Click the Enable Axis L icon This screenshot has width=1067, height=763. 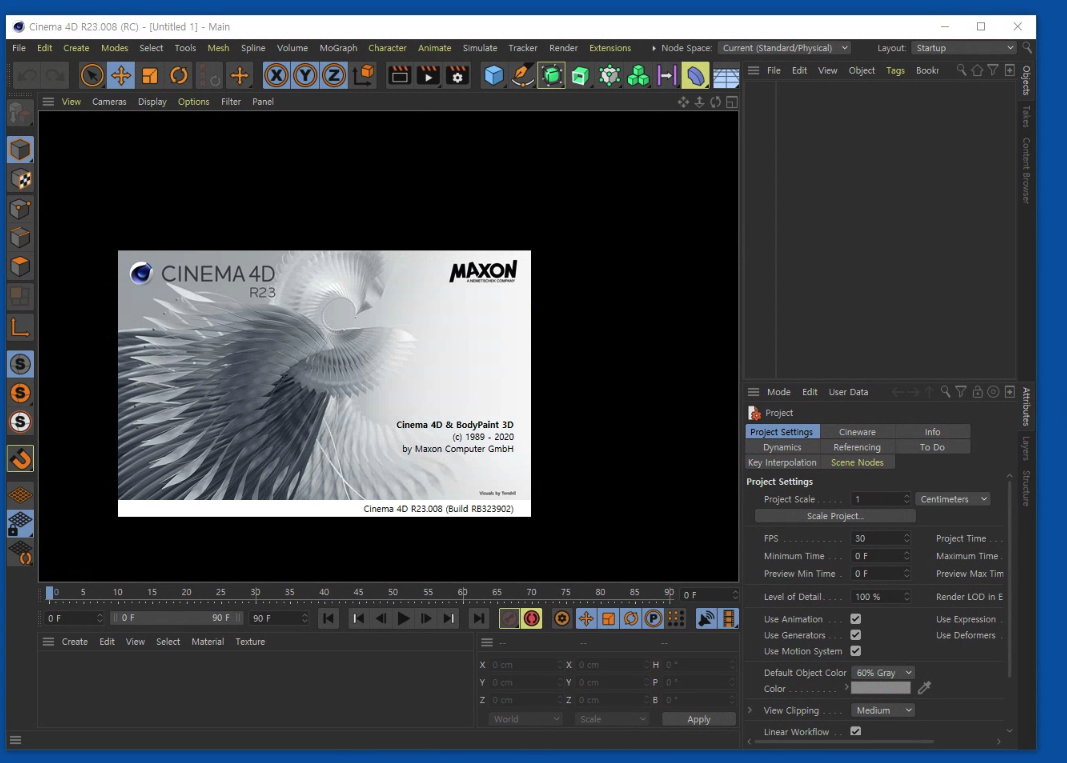click(x=20, y=328)
